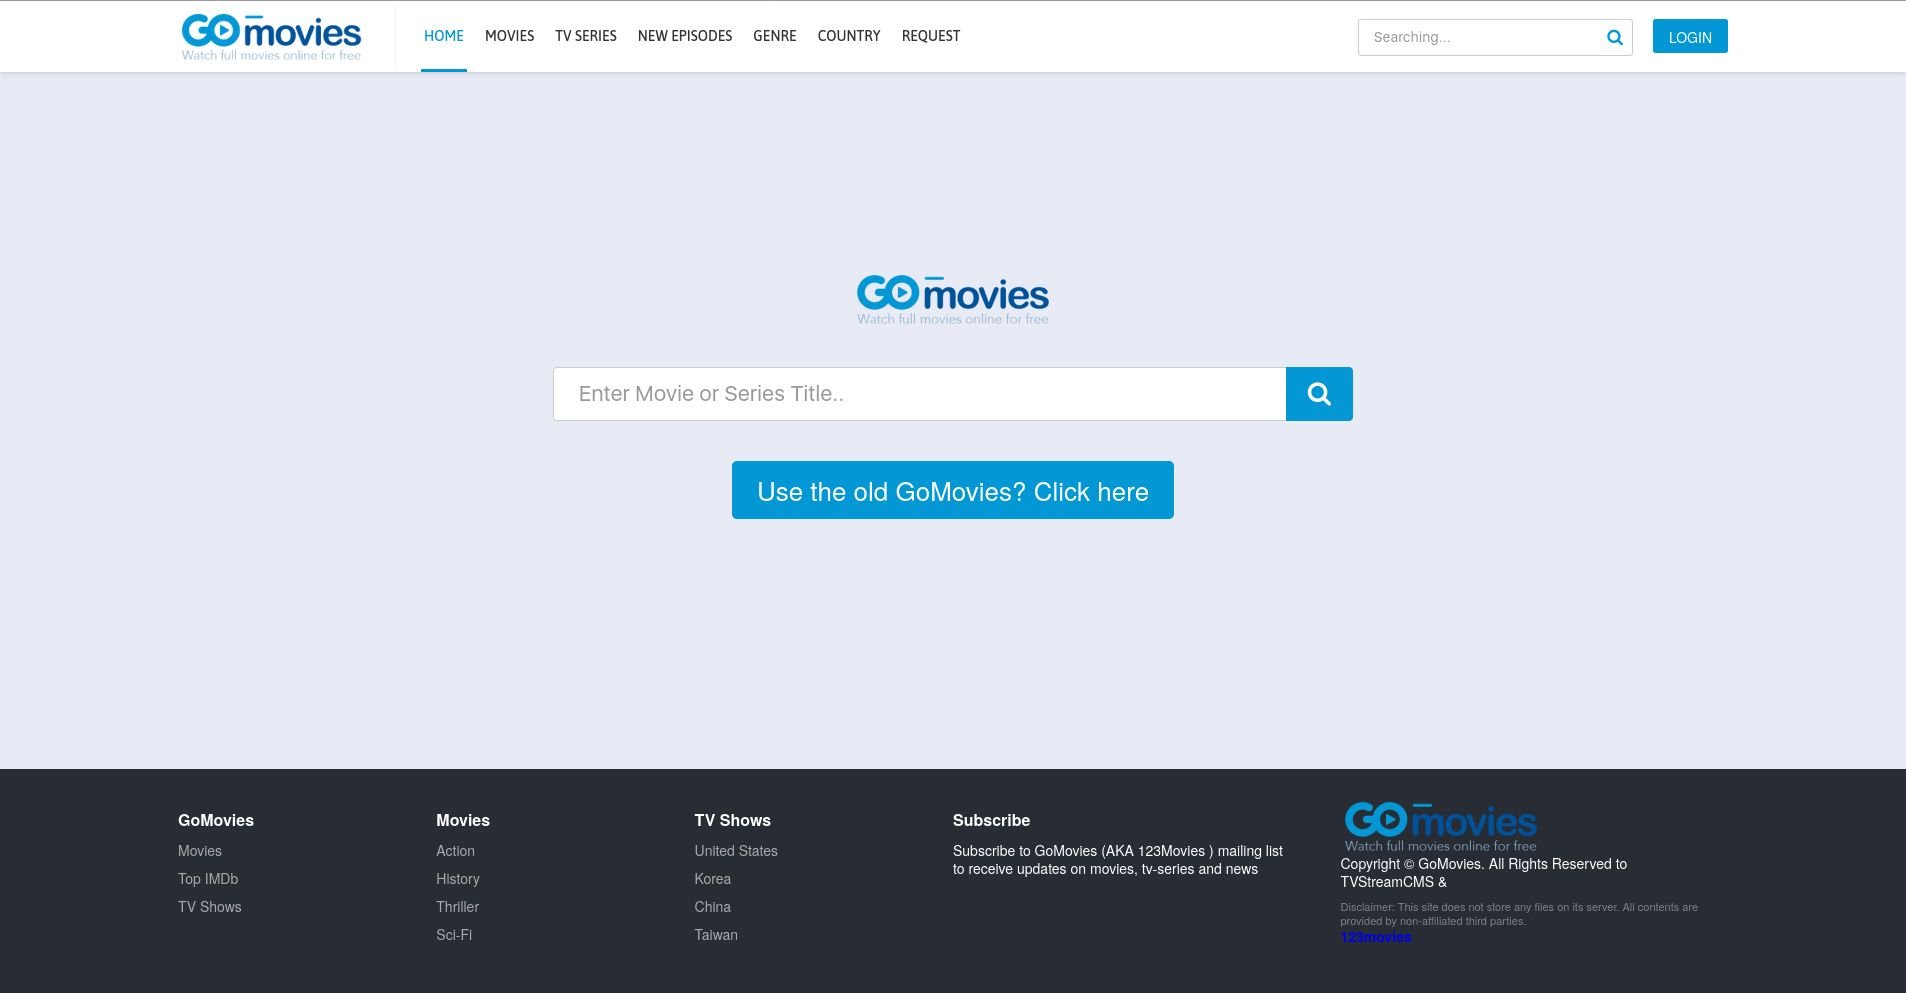Click the footer GoMovies column heading
The image size is (1906, 993).
216,820
